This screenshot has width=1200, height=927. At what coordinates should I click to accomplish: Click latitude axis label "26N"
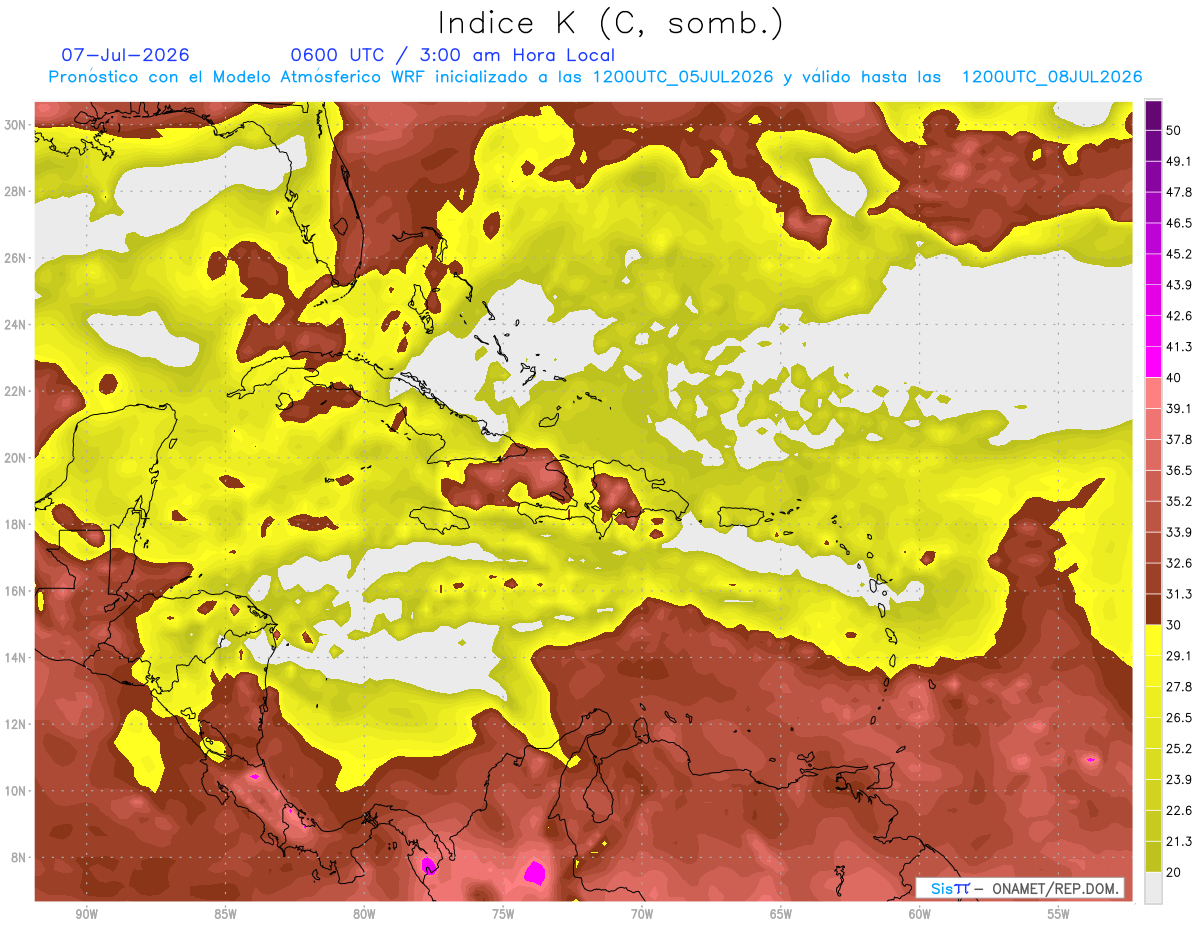17,258
